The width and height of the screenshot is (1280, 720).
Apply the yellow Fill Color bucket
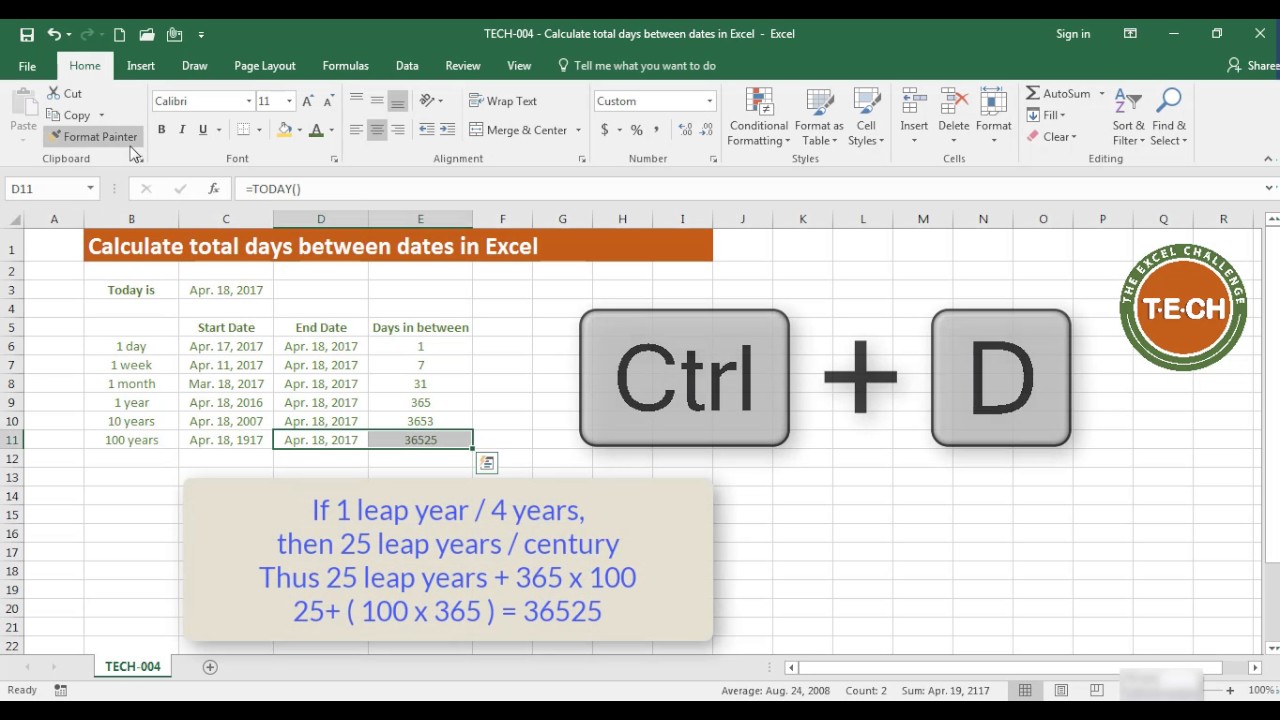coord(285,130)
